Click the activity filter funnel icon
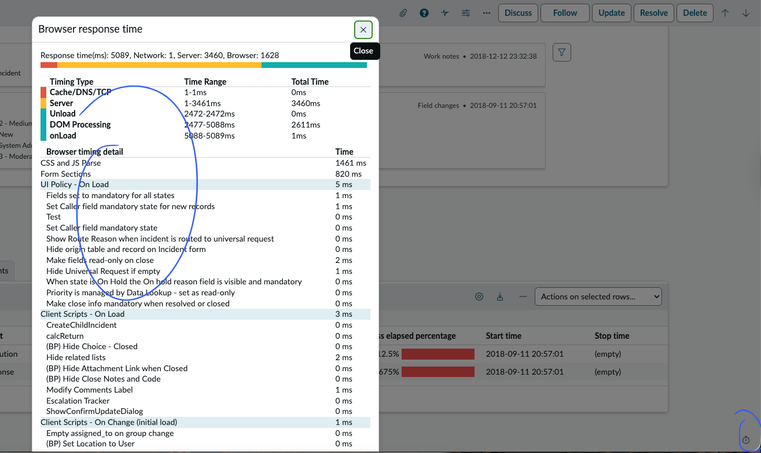Viewport: 761px width, 453px height. pos(562,53)
